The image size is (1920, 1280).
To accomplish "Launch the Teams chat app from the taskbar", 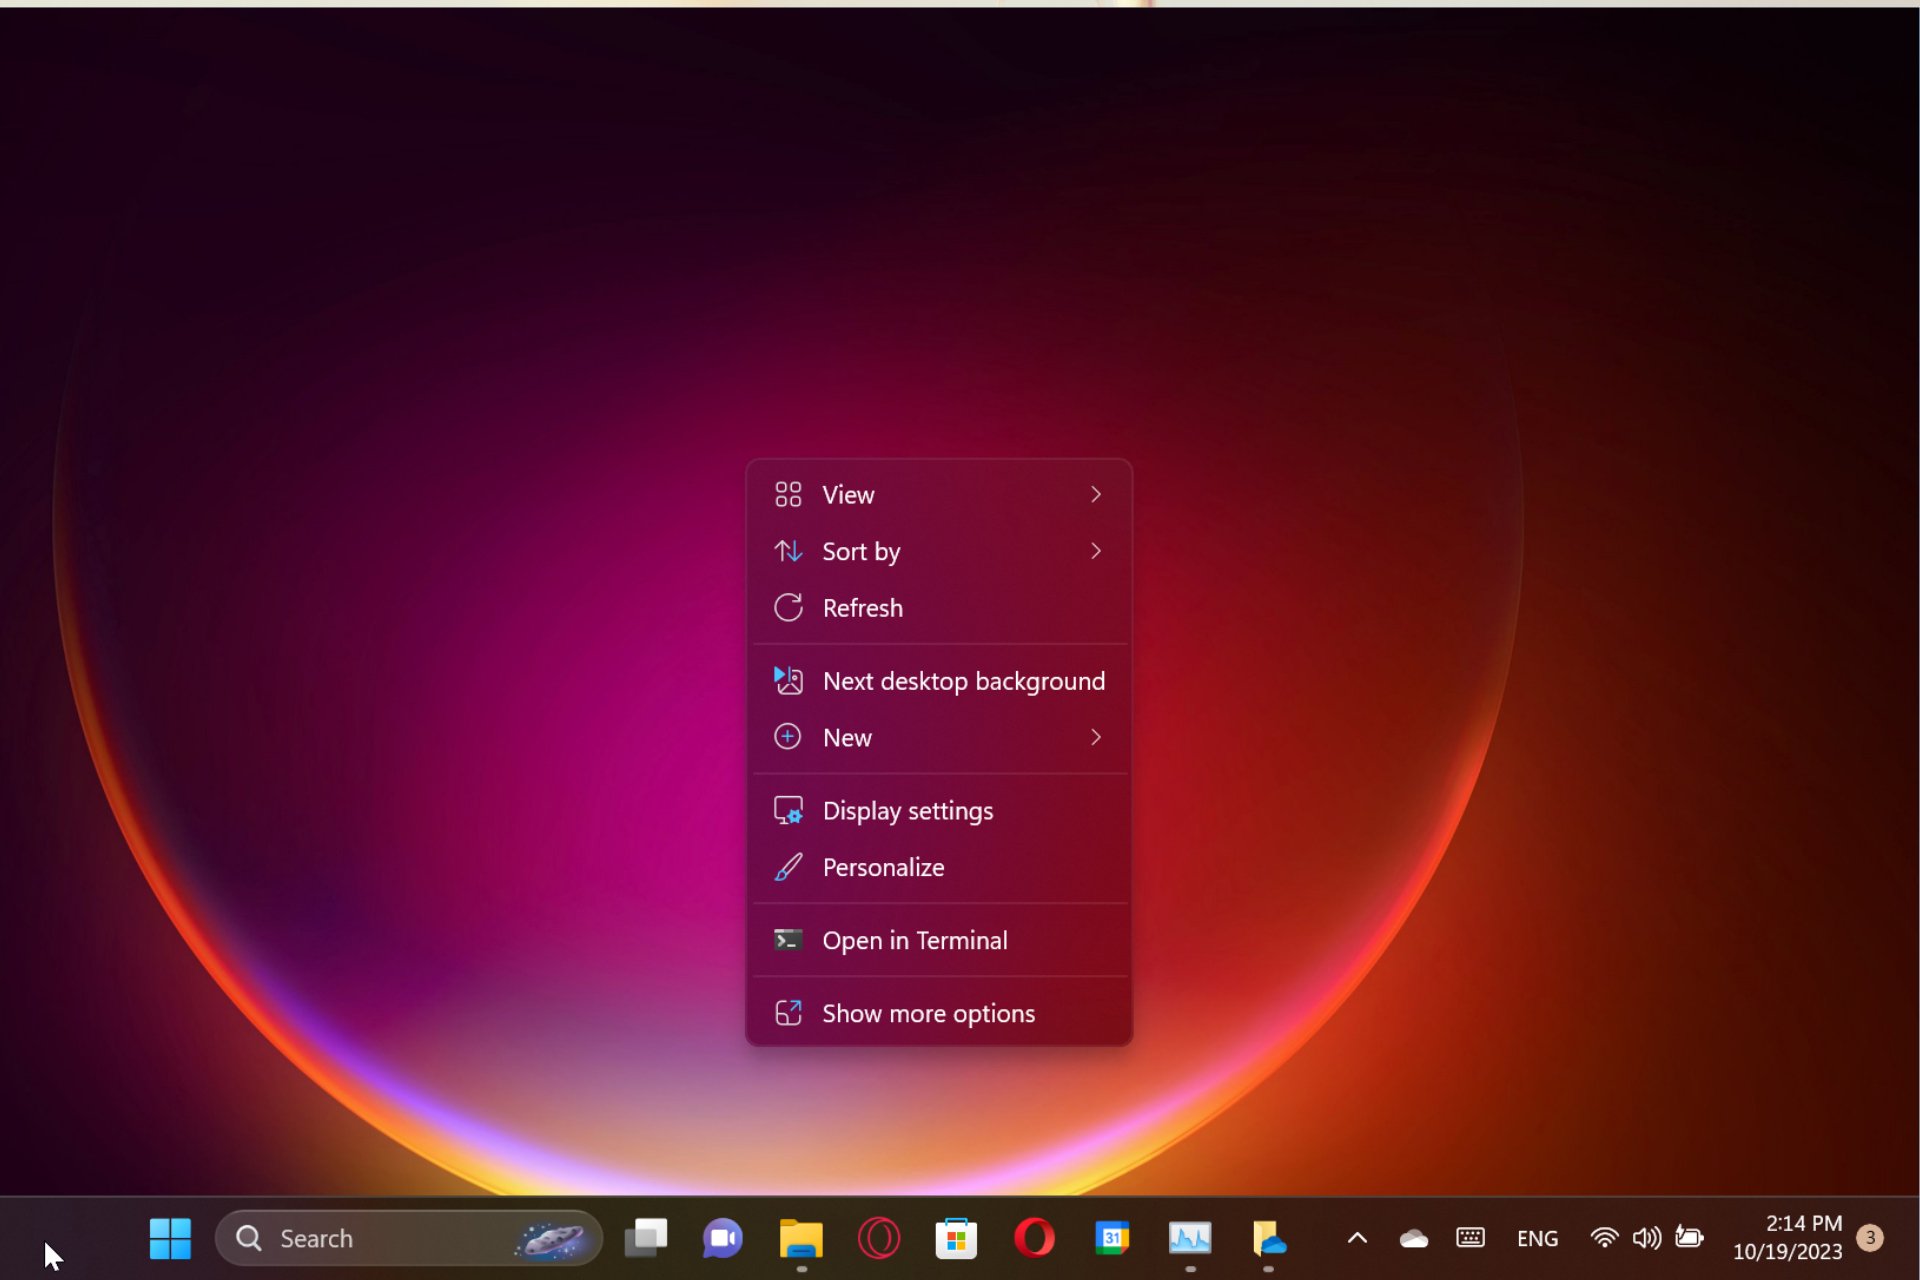I will (x=723, y=1238).
